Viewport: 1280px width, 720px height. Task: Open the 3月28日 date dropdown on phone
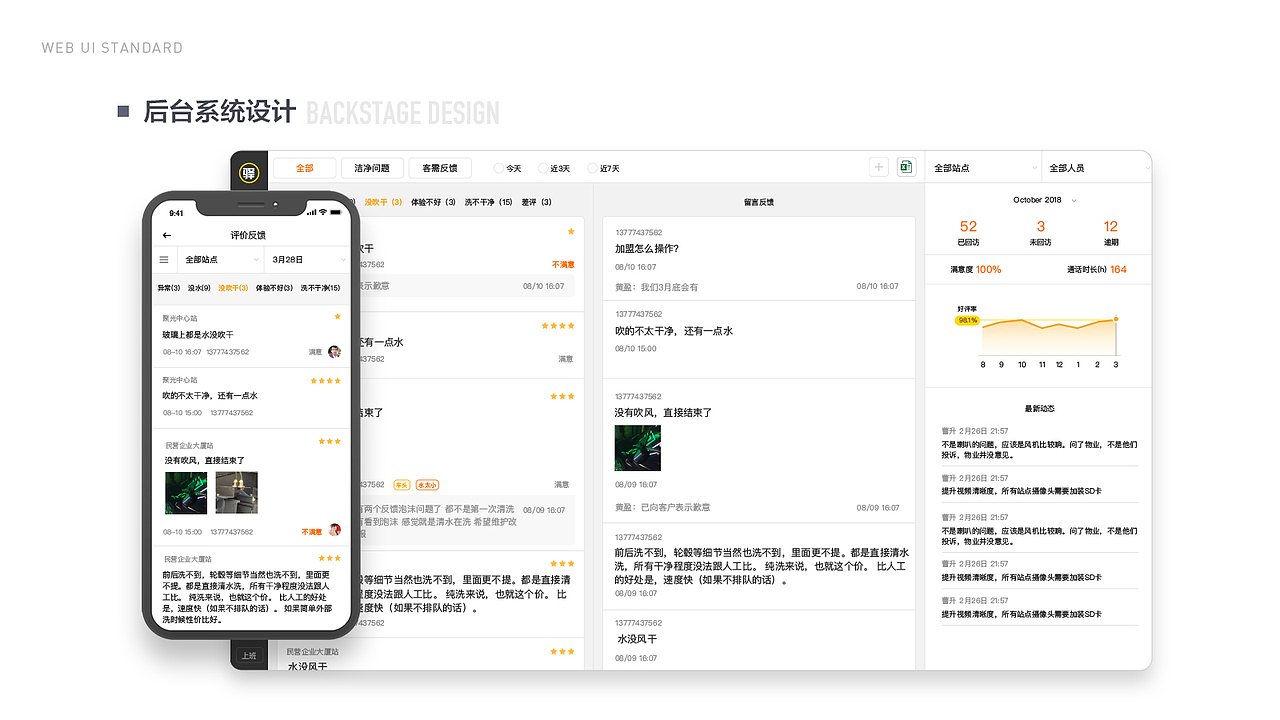[306, 260]
